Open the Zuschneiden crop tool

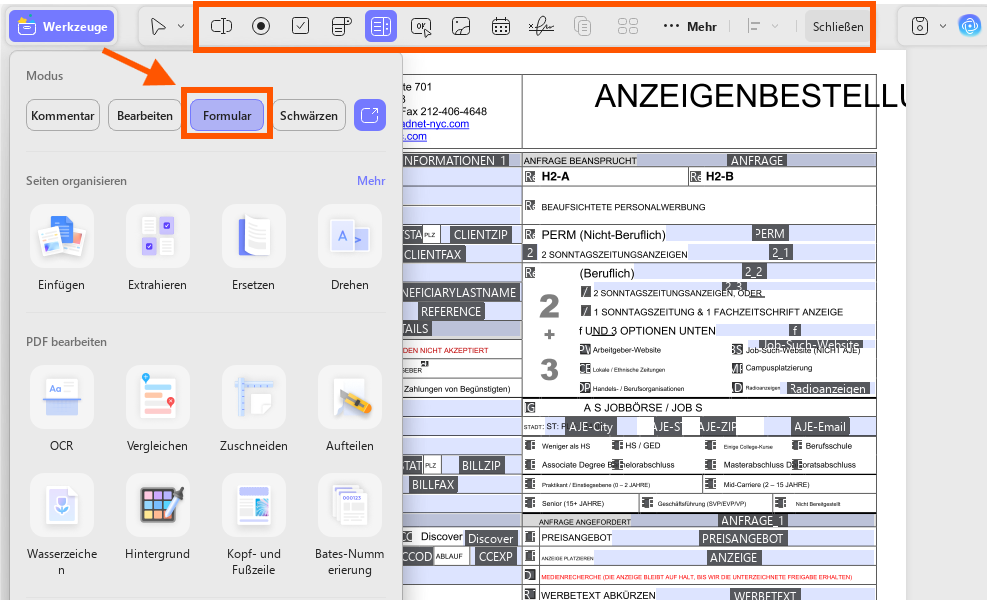click(253, 409)
